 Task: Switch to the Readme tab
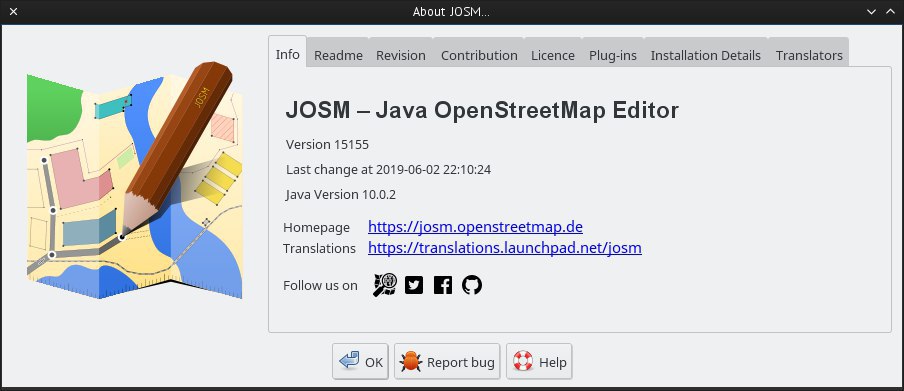point(338,55)
